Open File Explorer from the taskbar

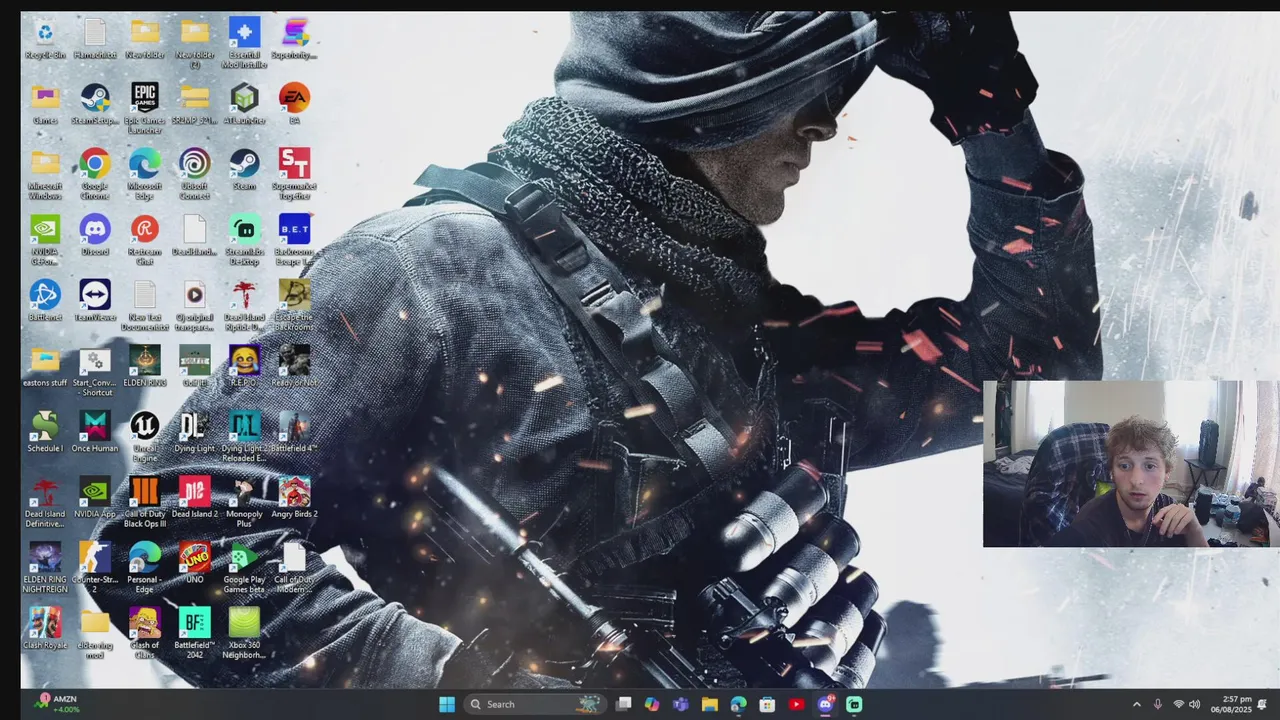(710, 704)
